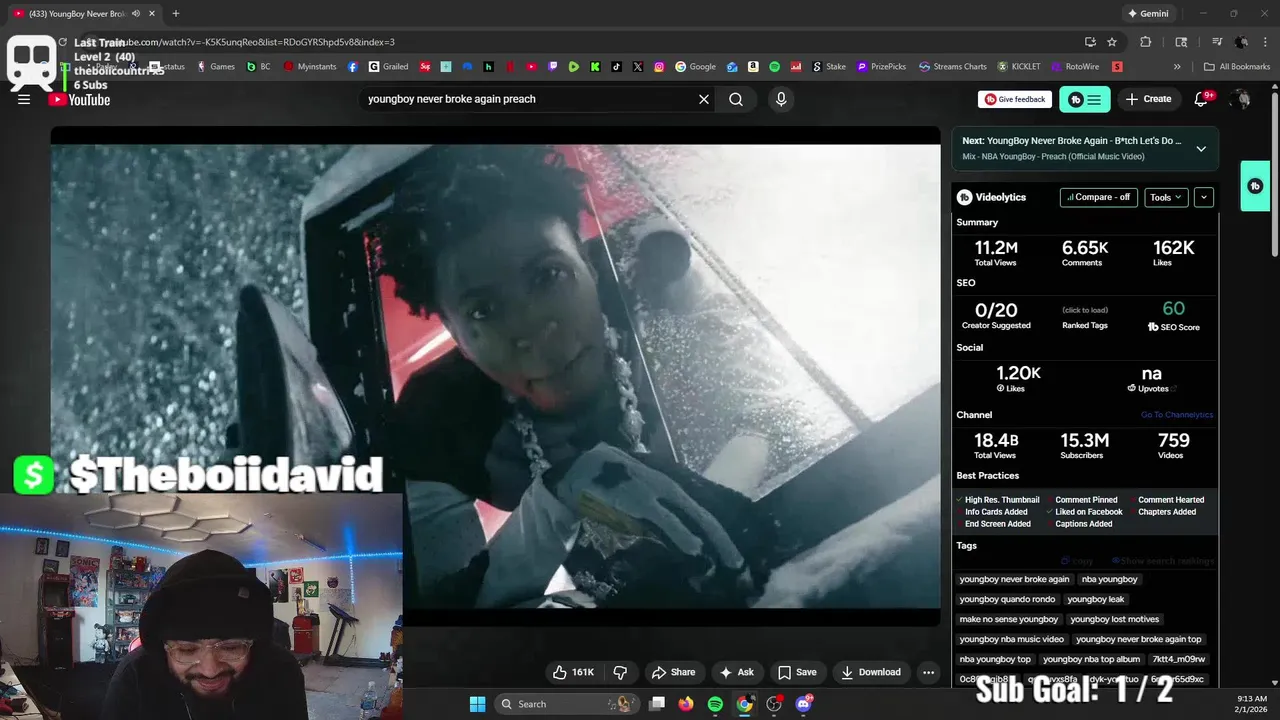Dislike the video with the thumbs down
The image size is (1280, 720).
(620, 672)
